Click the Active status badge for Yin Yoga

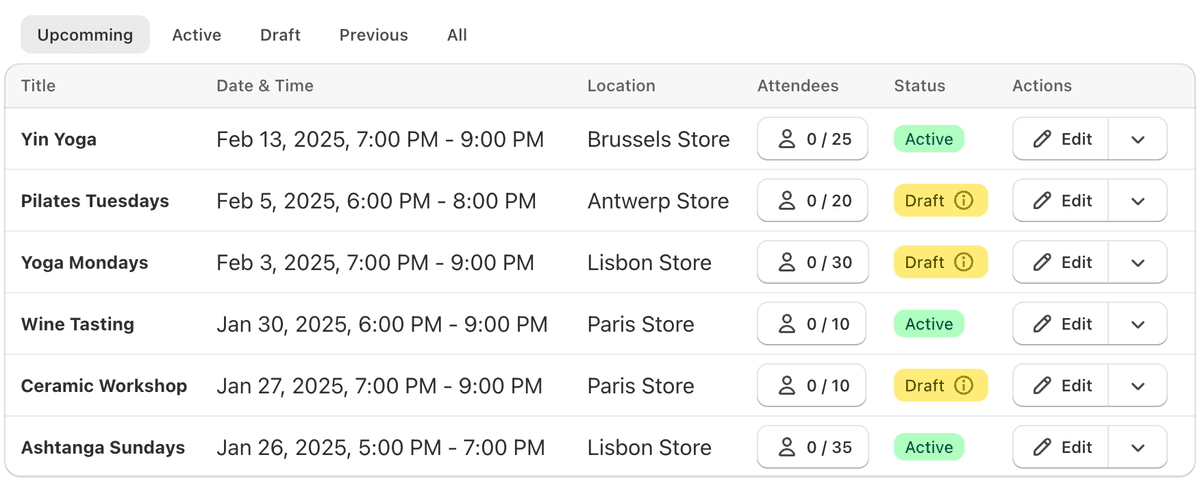[929, 139]
